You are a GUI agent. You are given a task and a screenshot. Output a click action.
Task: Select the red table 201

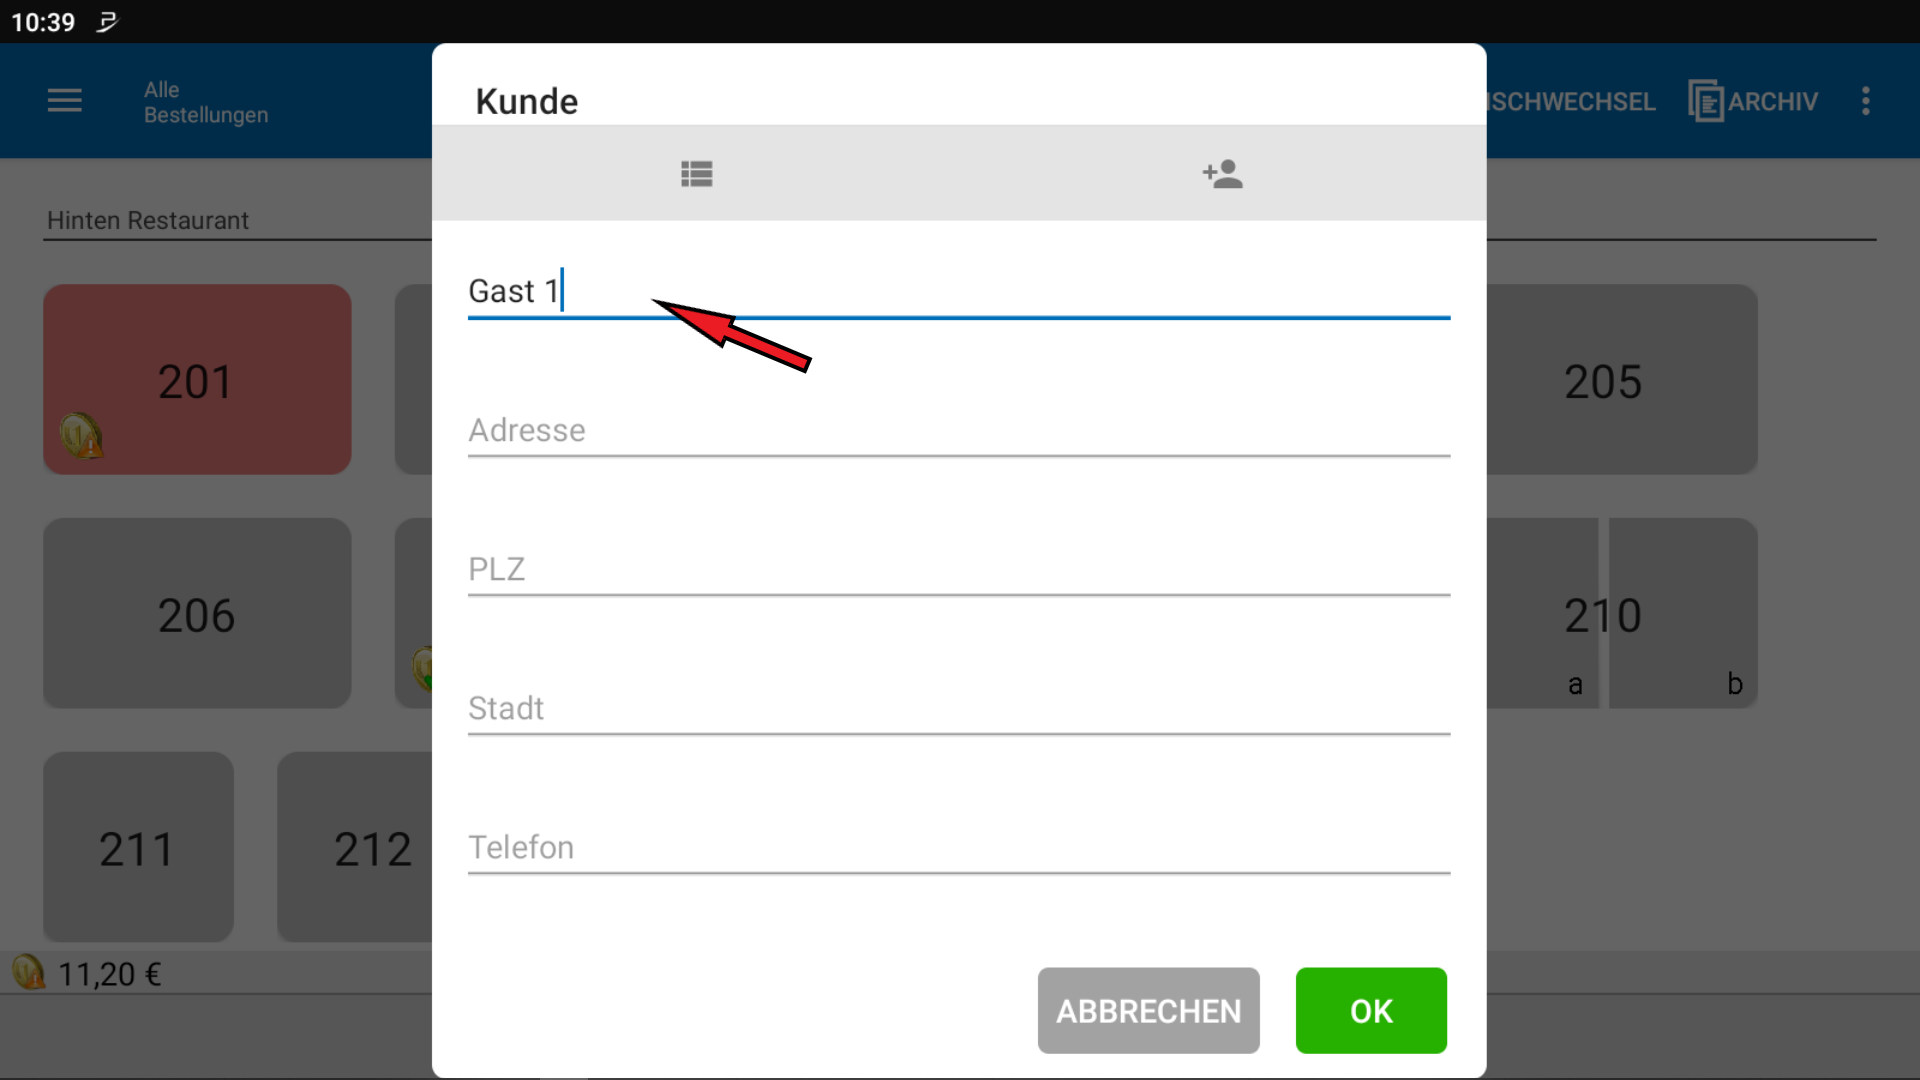point(197,379)
